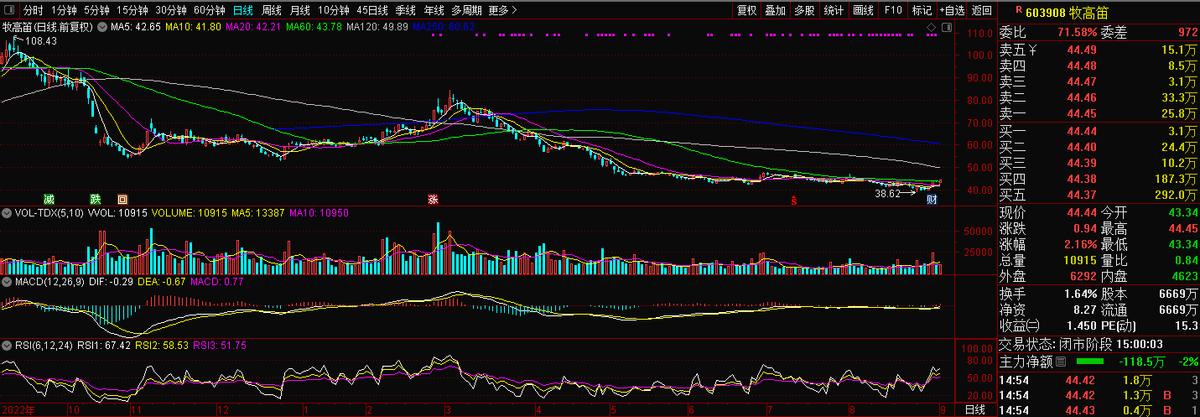Viewport: 1200px width, 417px height.
Task: Open F10 company information
Action: click(x=893, y=10)
